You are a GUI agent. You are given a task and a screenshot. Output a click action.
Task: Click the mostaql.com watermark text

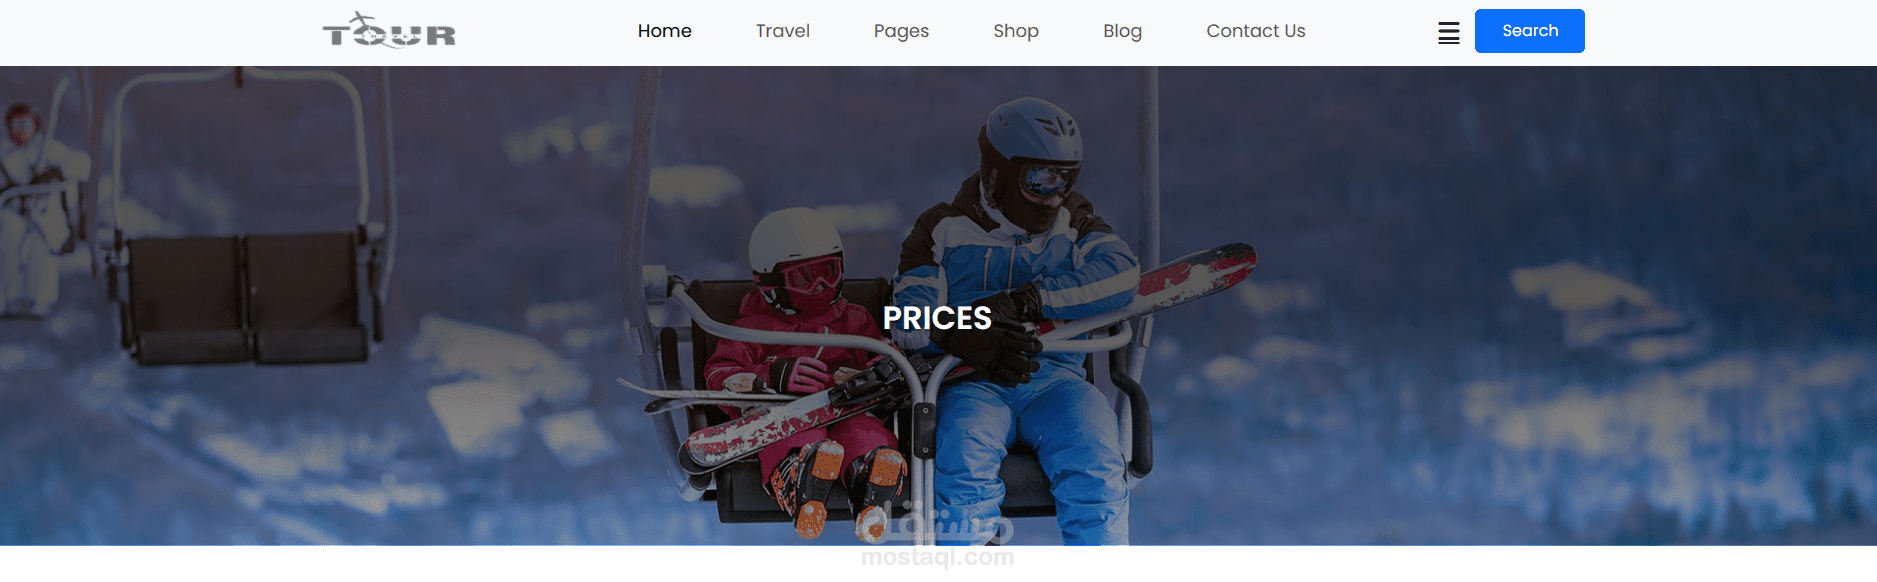click(x=937, y=557)
